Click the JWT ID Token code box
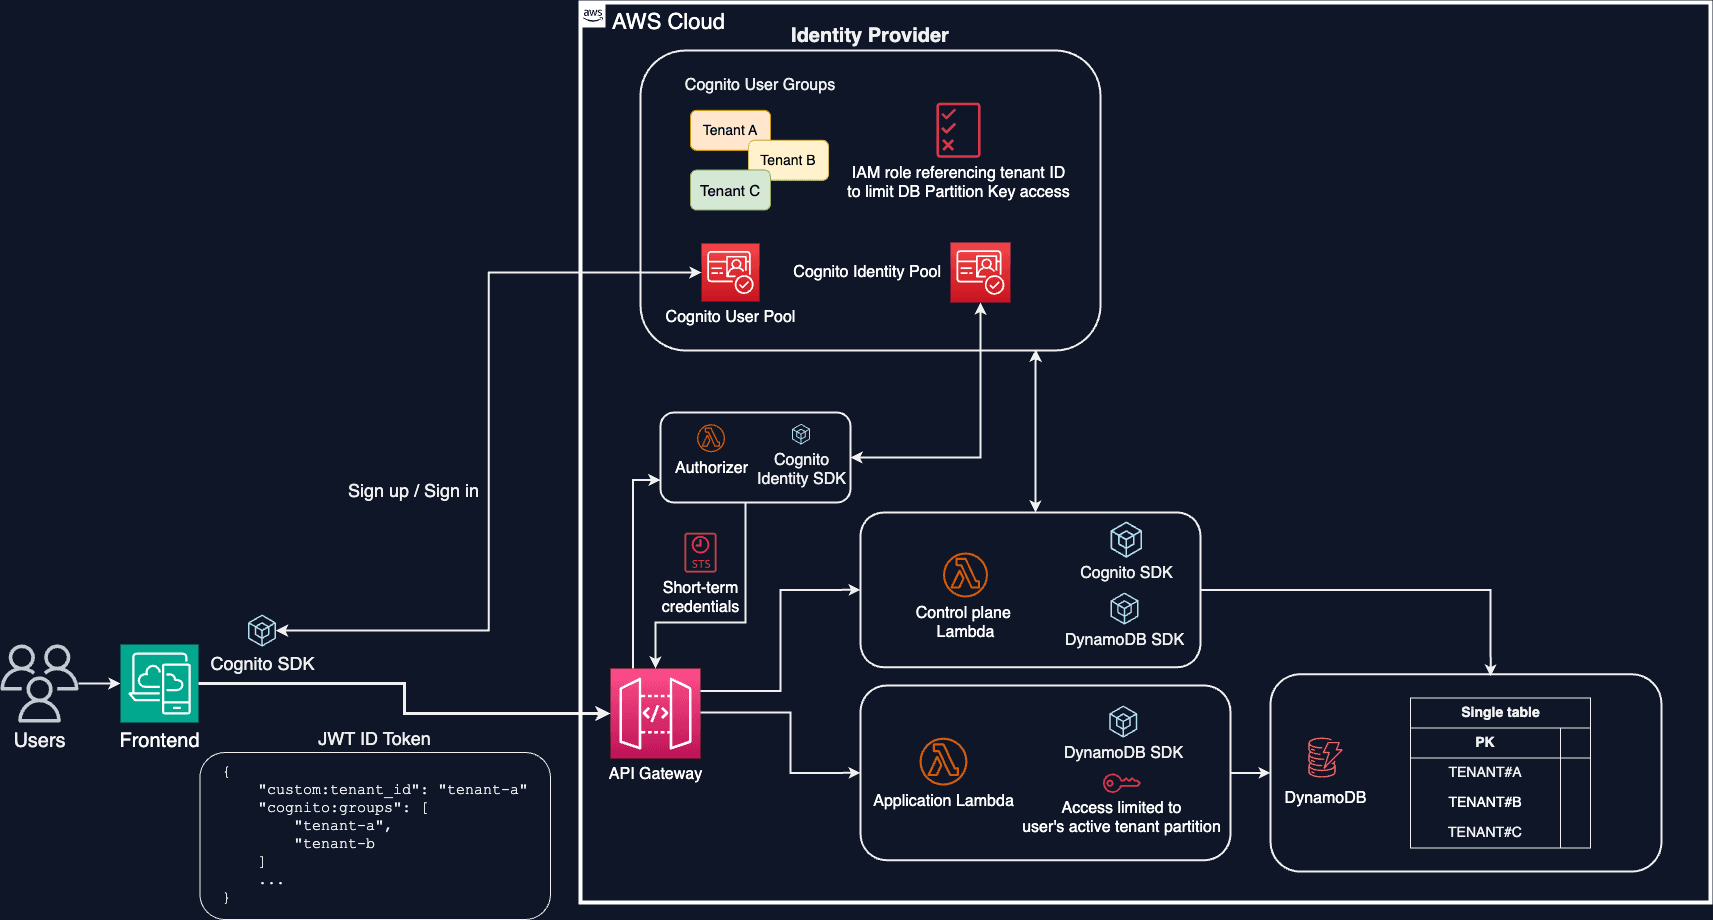Viewport: 1713px width, 920px height. tap(375, 835)
